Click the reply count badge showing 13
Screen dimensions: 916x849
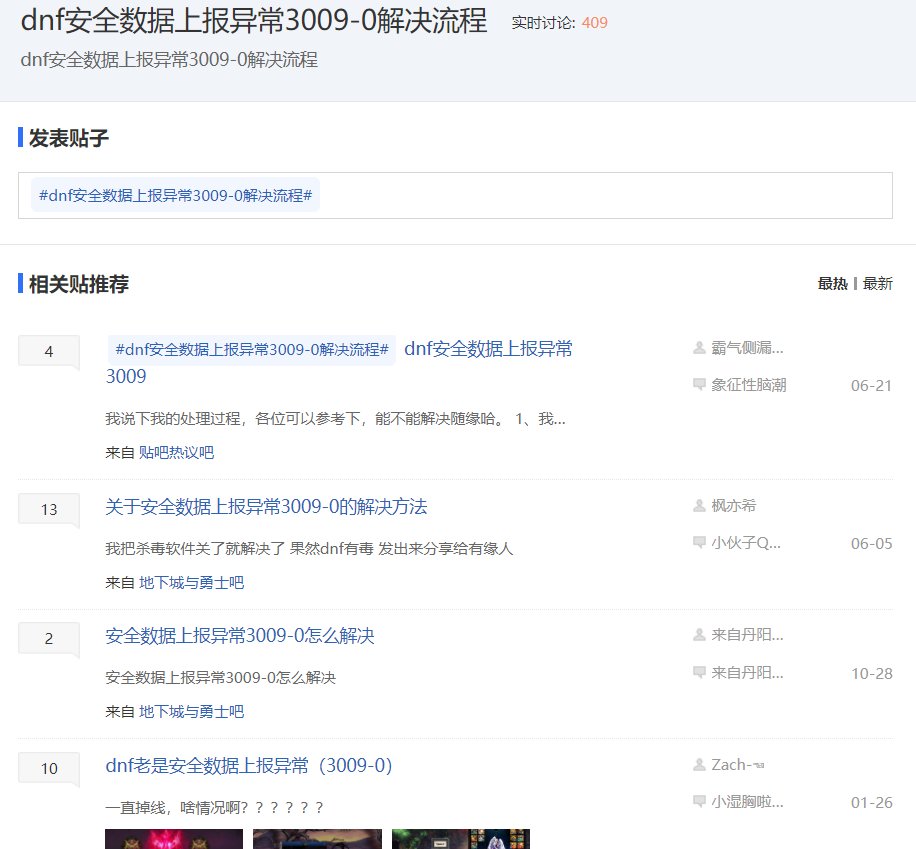click(49, 510)
